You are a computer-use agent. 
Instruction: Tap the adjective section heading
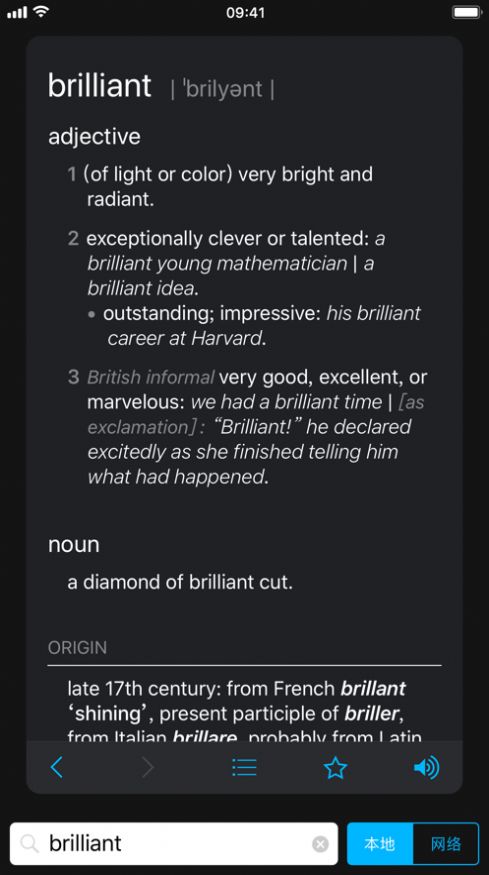pos(94,137)
